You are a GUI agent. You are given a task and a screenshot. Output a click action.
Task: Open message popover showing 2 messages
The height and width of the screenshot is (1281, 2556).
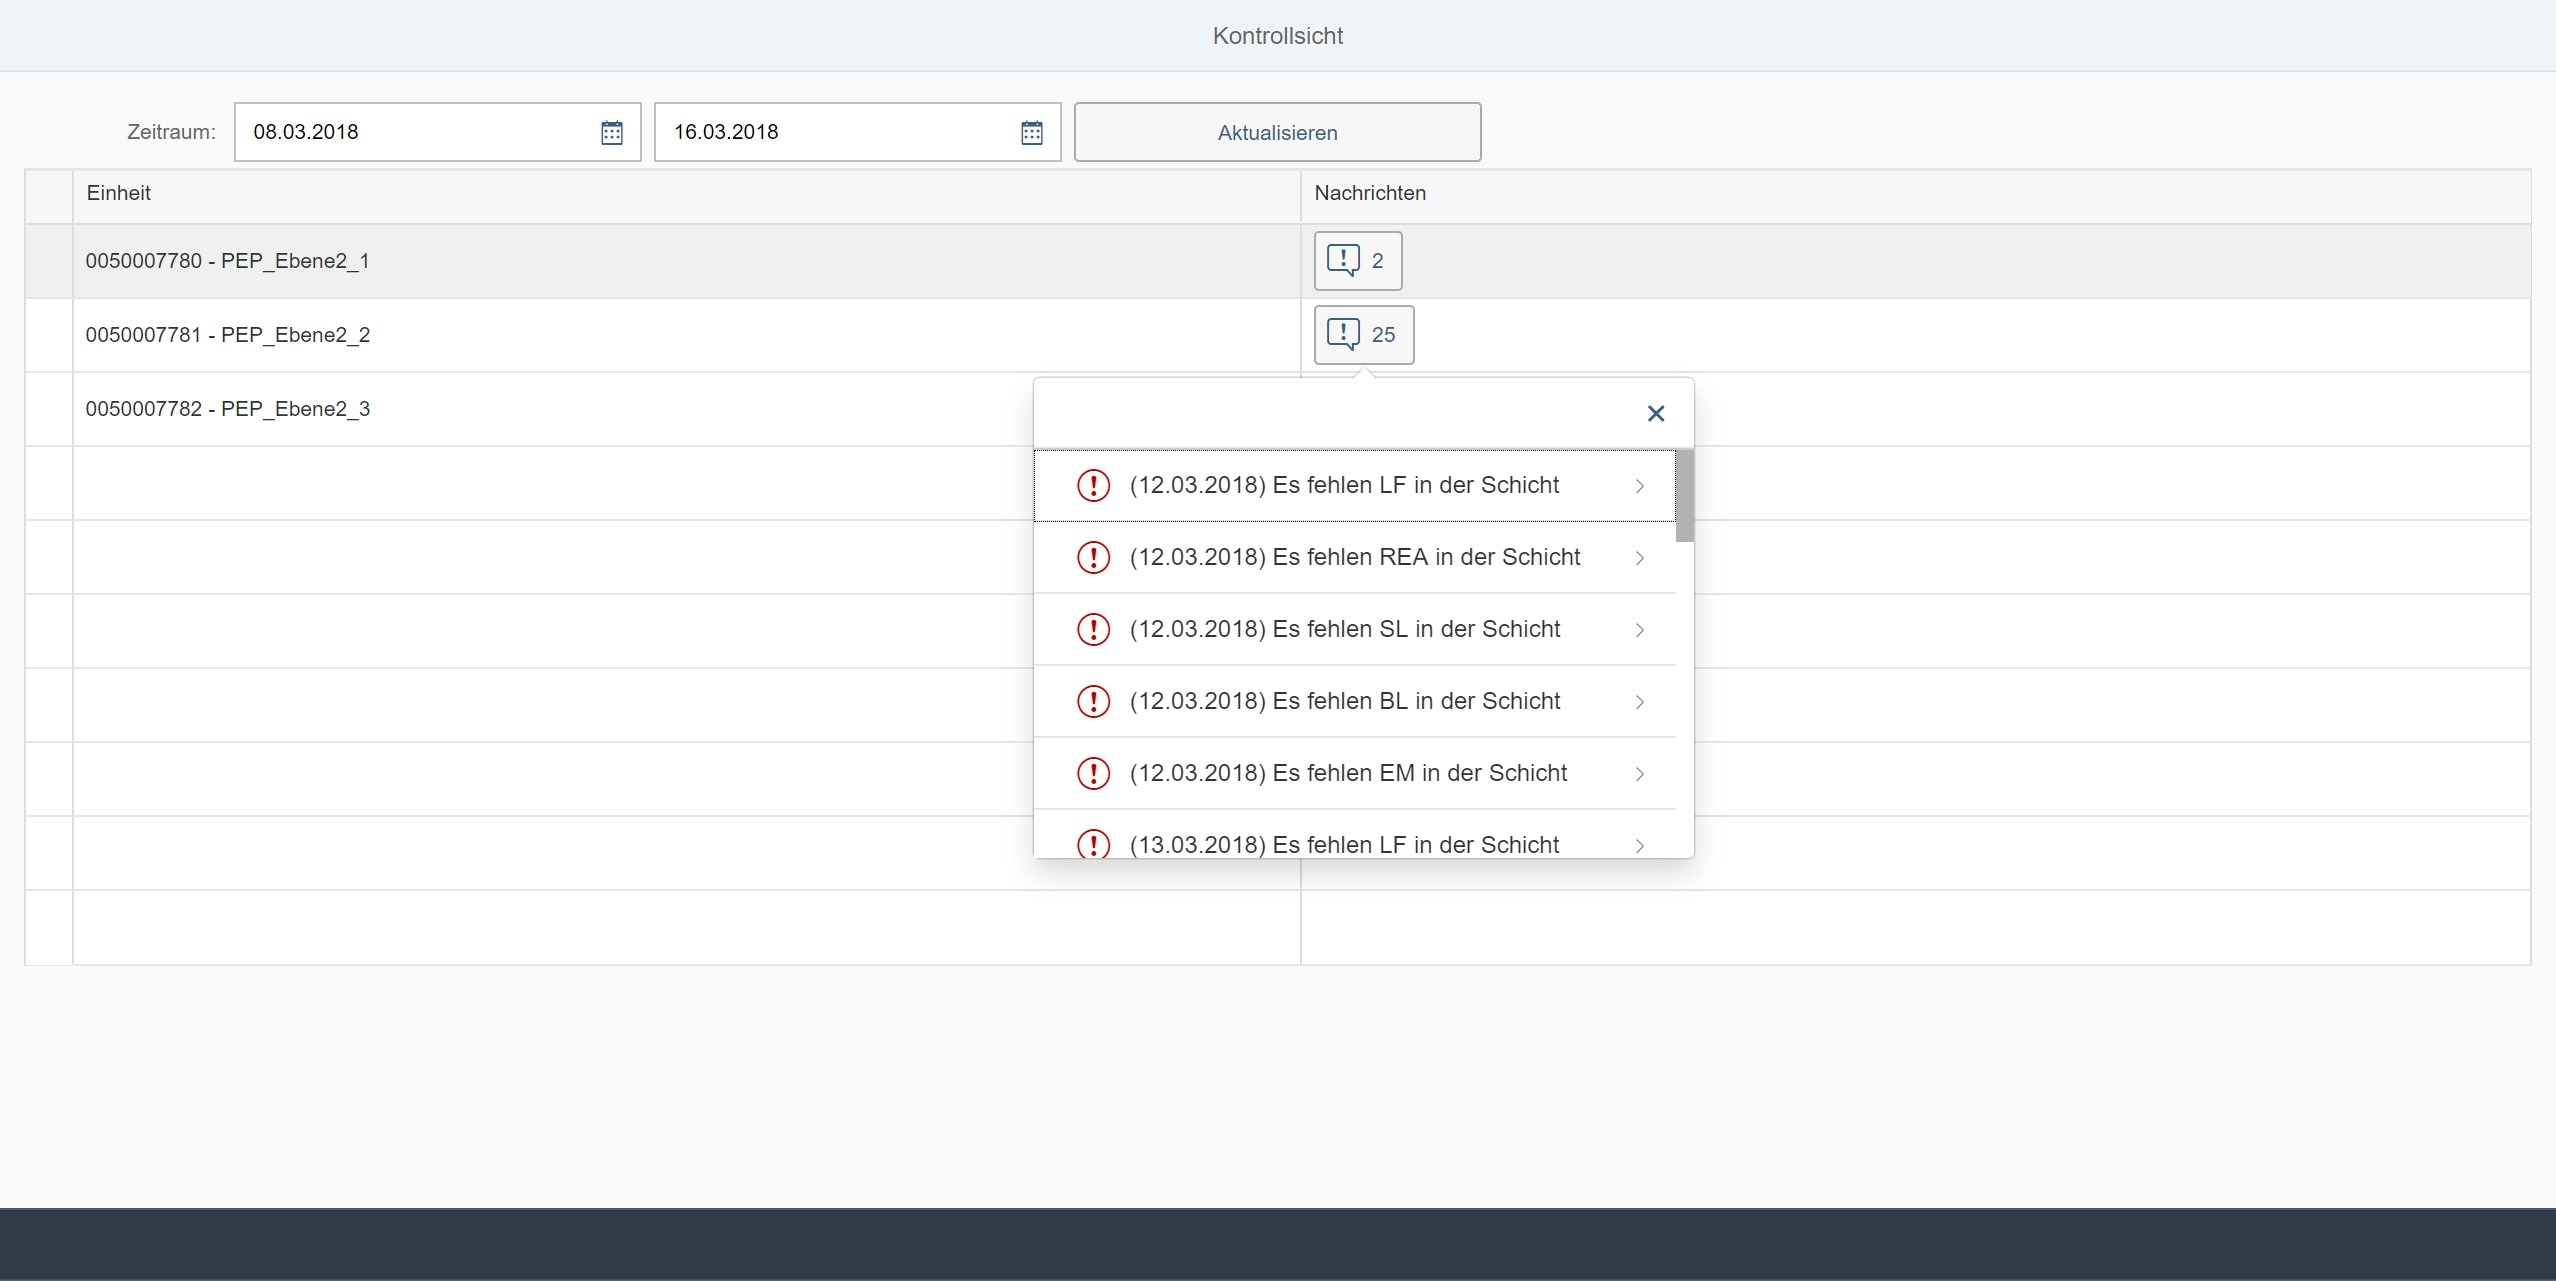coord(1357,261)
